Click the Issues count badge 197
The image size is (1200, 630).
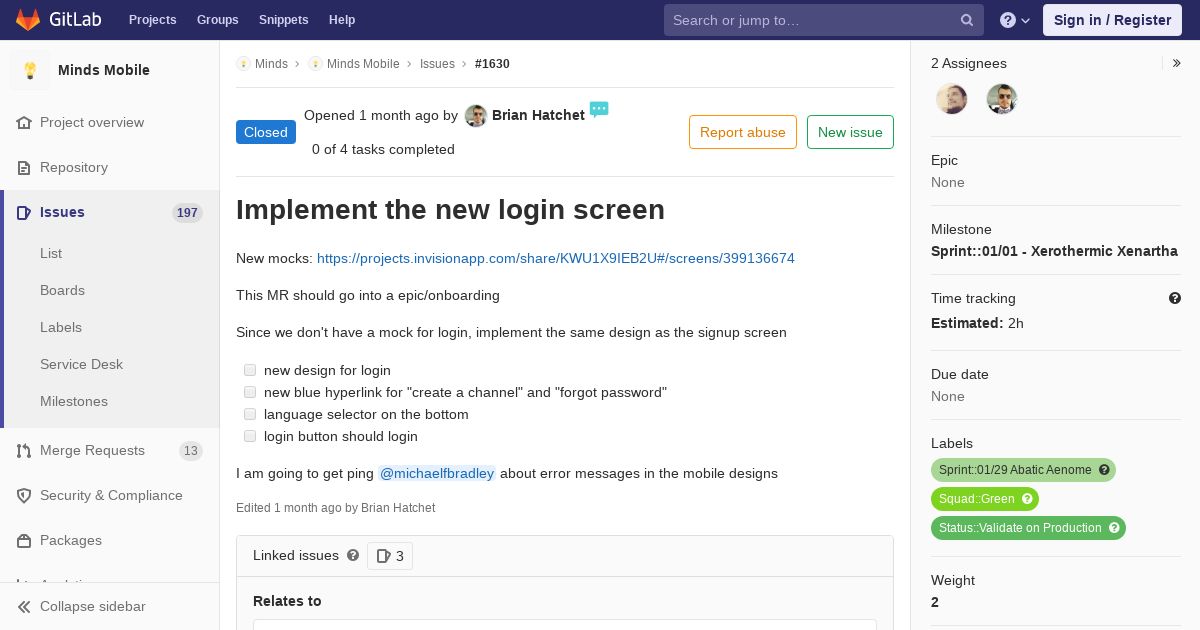187,213
